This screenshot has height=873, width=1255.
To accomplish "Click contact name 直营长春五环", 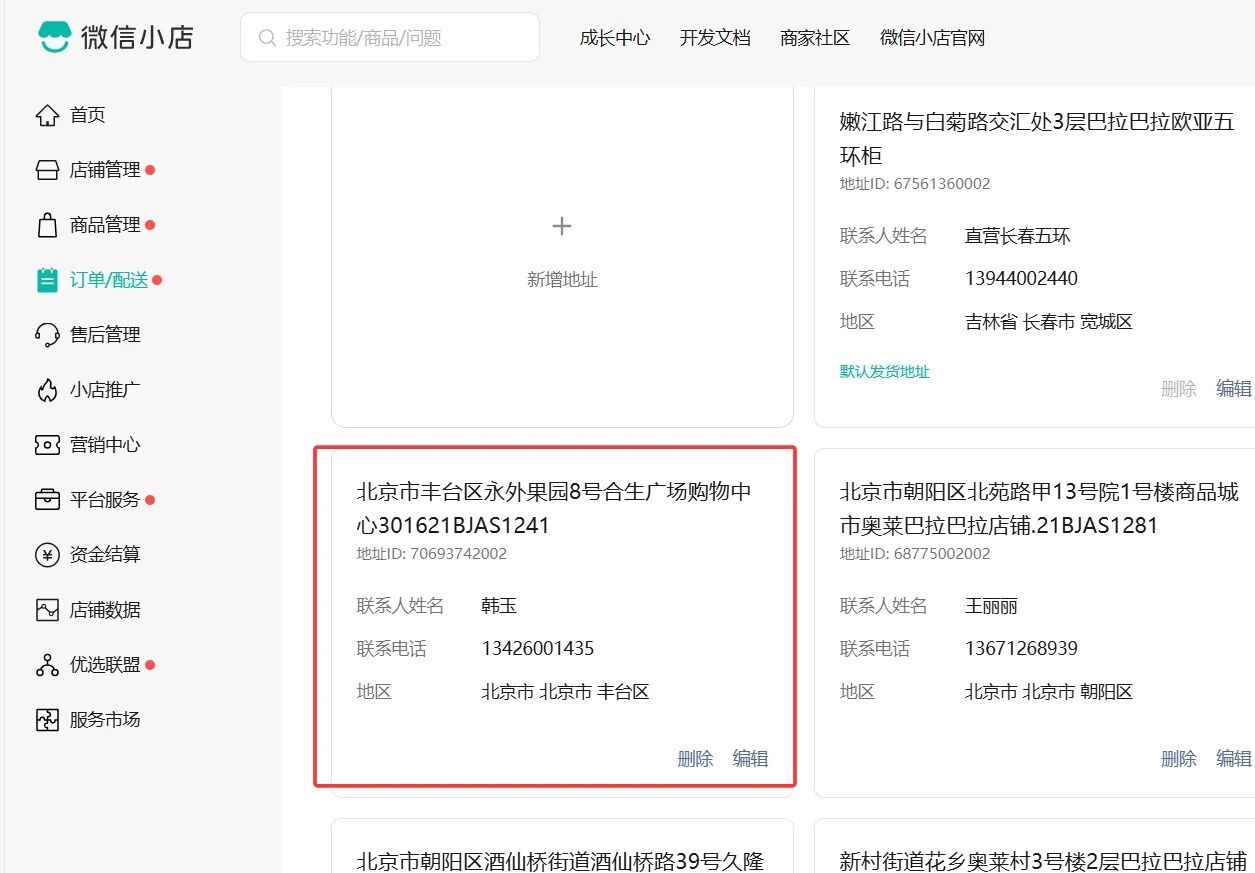I will pyautogui.click(x=1018, y=237).
